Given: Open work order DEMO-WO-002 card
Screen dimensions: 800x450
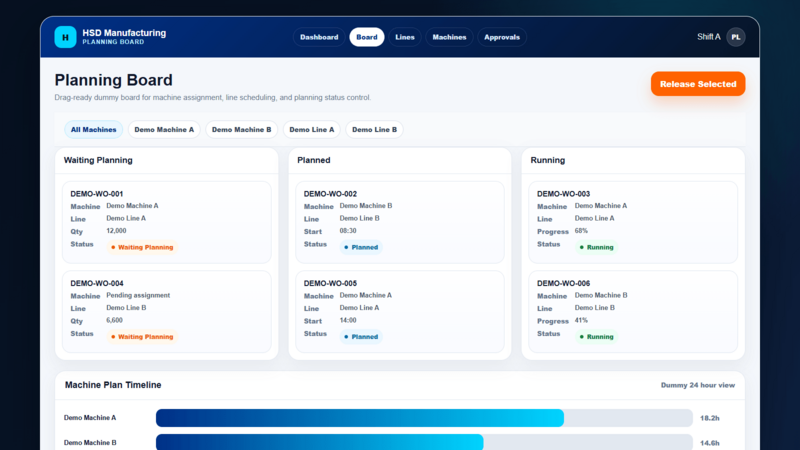Looking at the screenshot, I should click(400, 222).
